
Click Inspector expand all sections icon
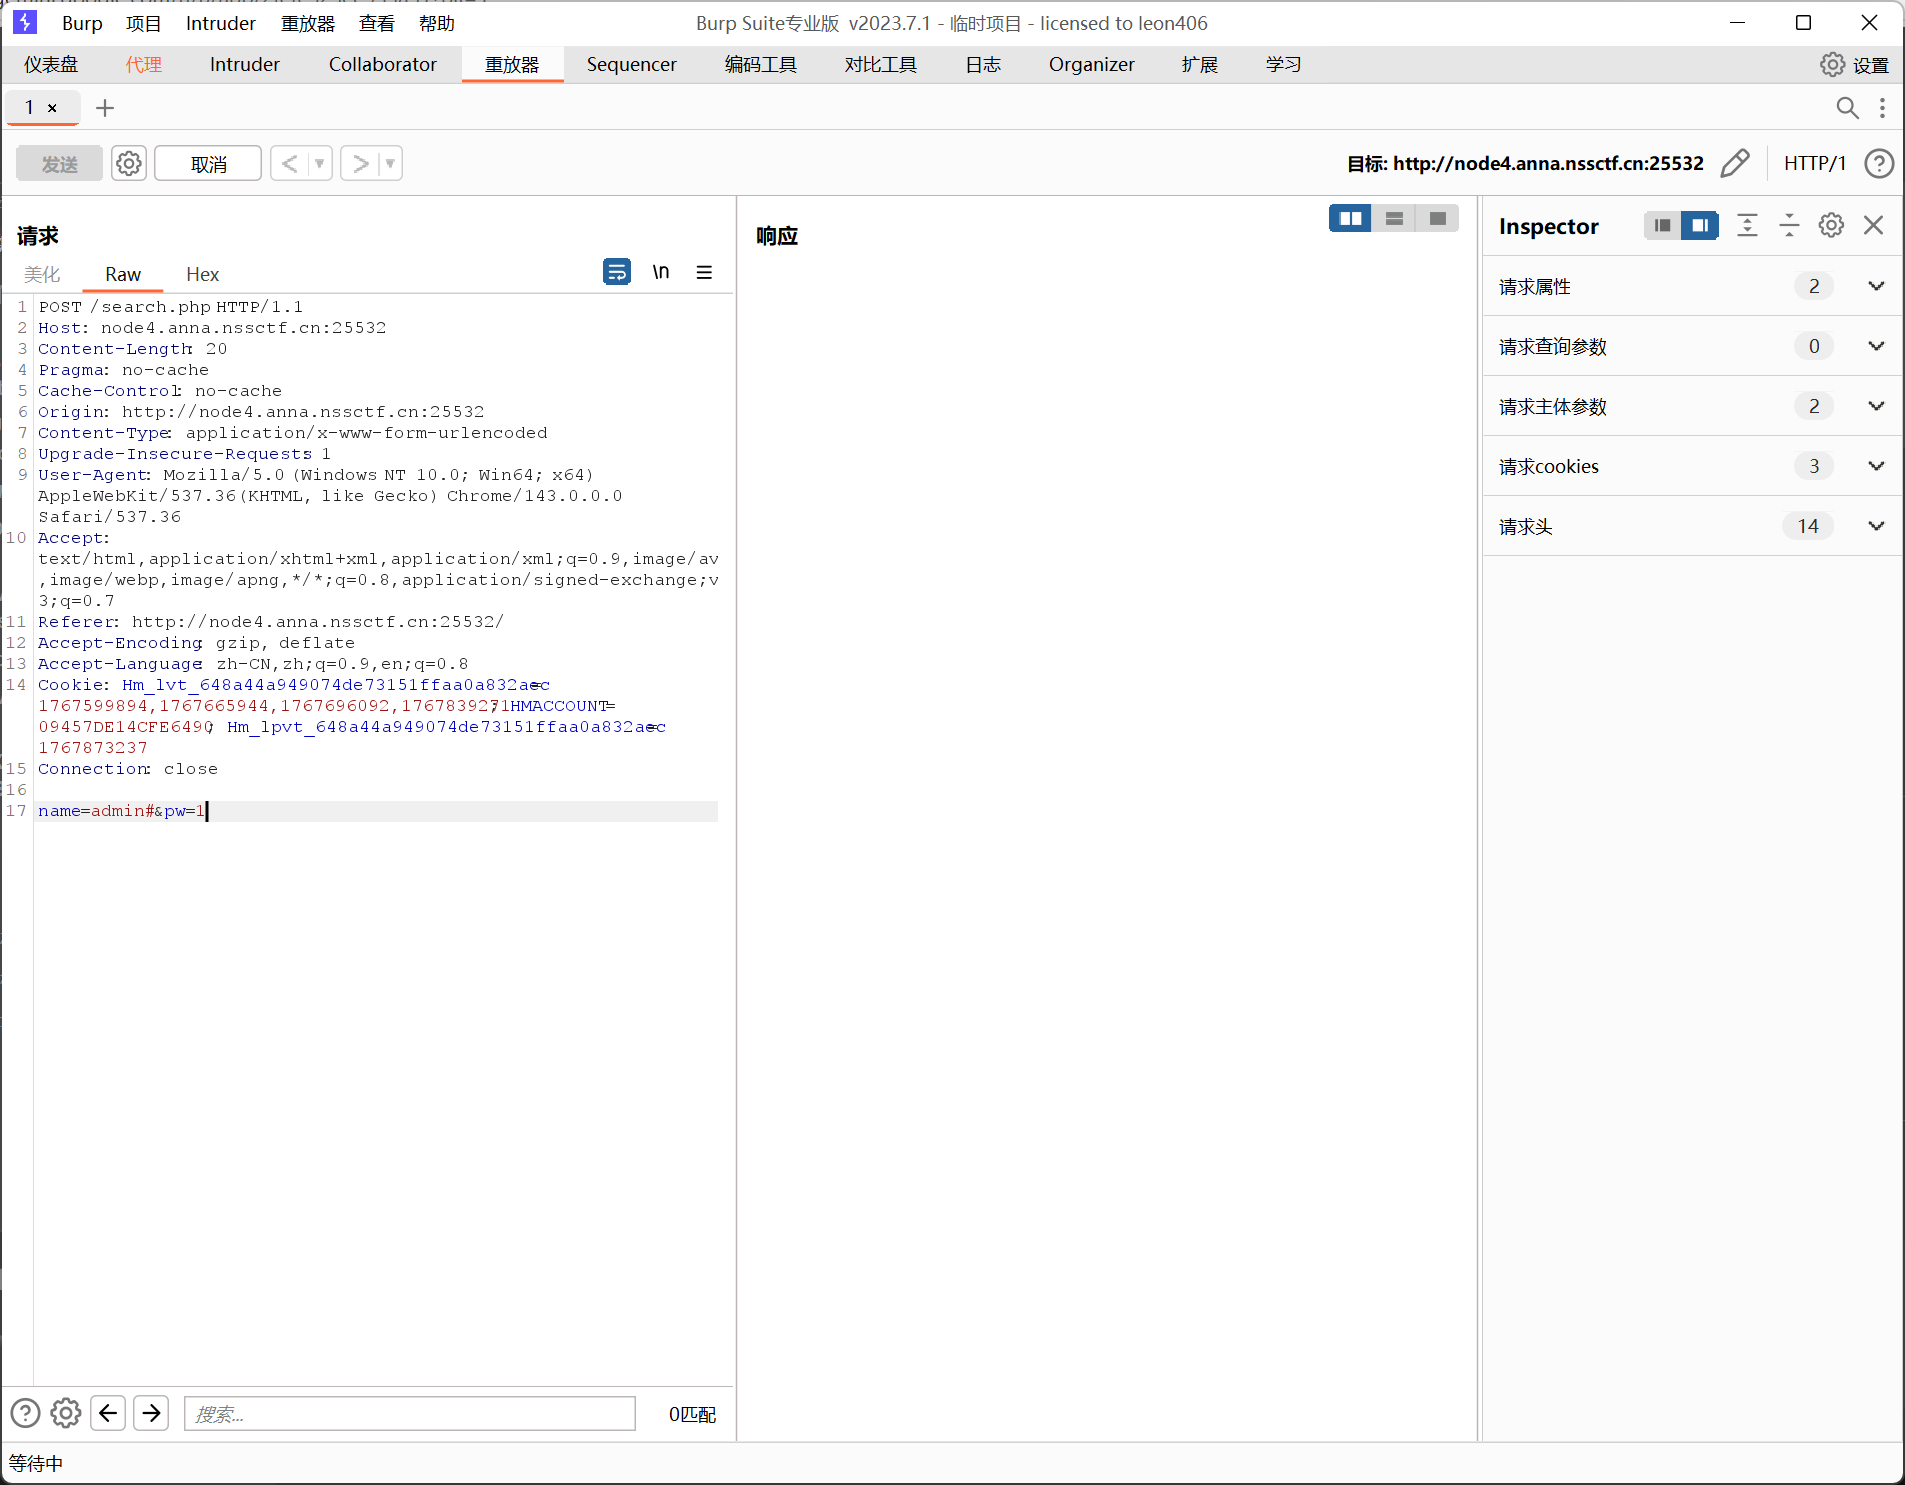[x=1747, y=226]
